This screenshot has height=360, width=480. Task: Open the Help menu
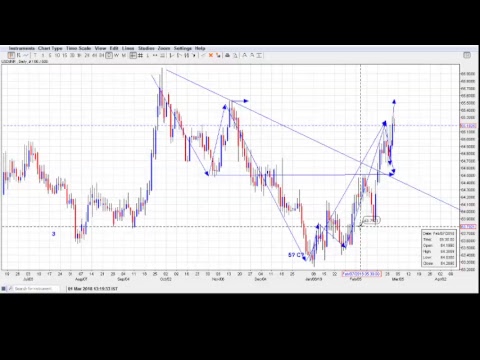[200, 48]
